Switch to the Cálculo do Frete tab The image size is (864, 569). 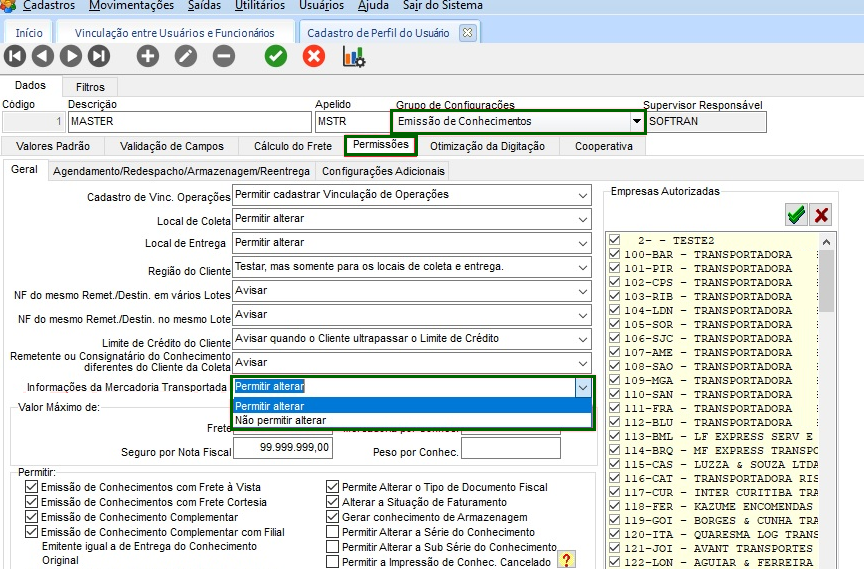pos(292,146)
